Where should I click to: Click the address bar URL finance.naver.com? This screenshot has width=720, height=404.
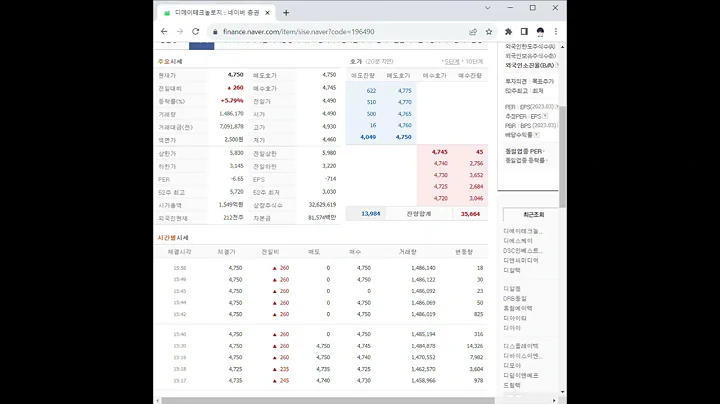[298, 32]
